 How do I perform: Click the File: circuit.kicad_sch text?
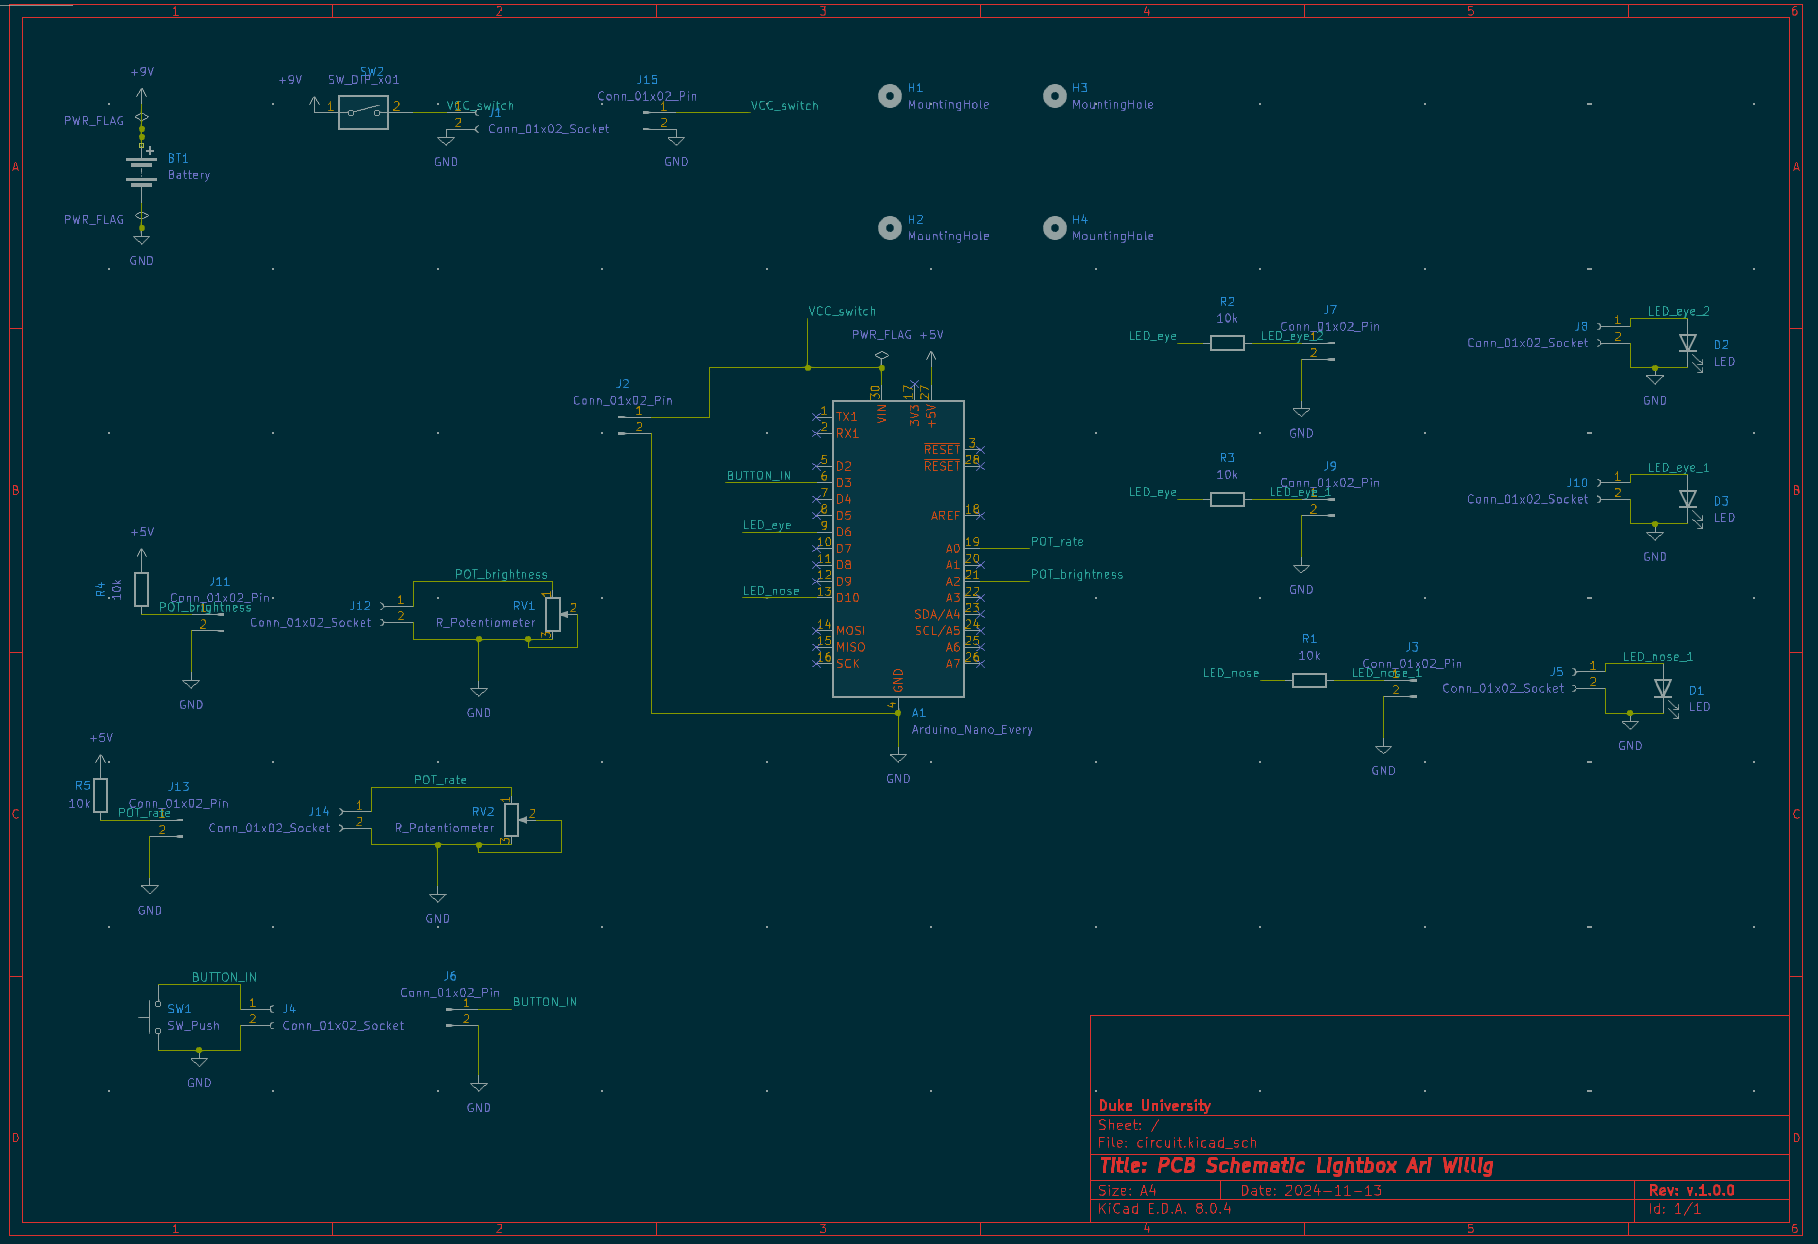tap(1178, 1143)
